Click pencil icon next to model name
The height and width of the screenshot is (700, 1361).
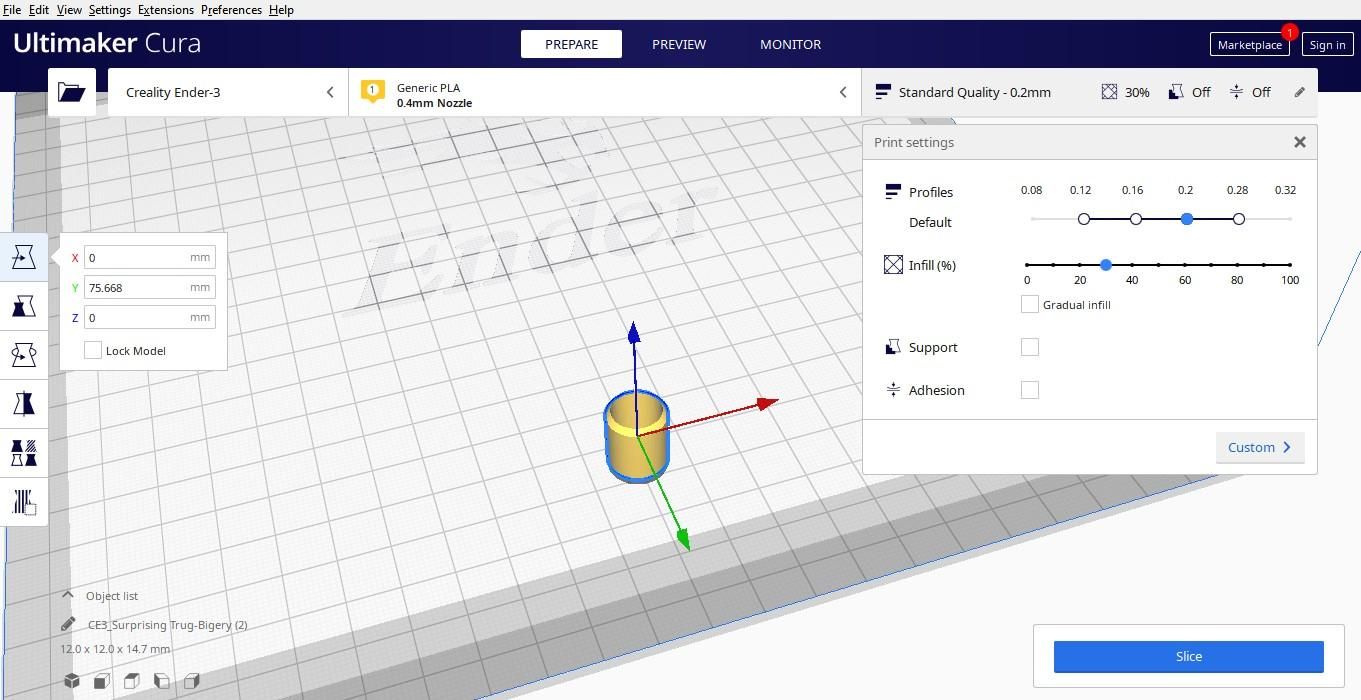click(x=68, y=625)
